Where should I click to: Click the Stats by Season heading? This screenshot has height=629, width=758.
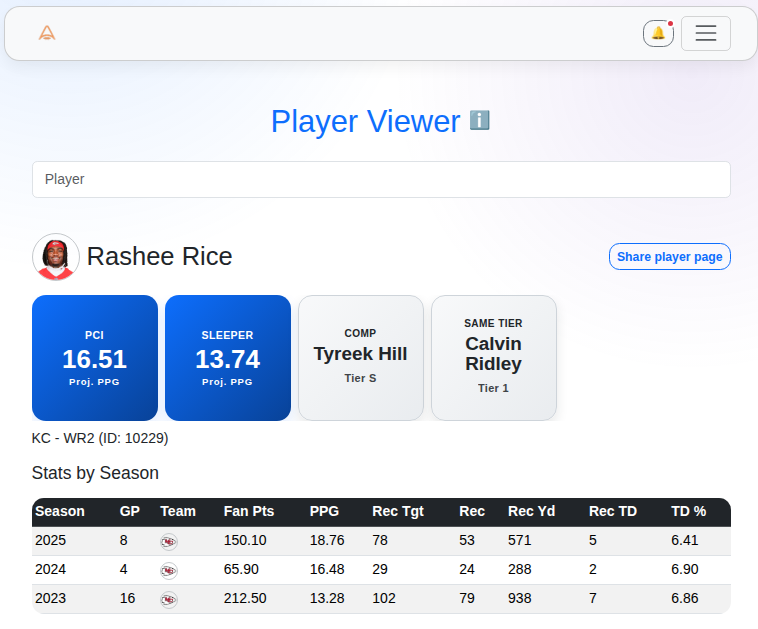coord(95,473)
